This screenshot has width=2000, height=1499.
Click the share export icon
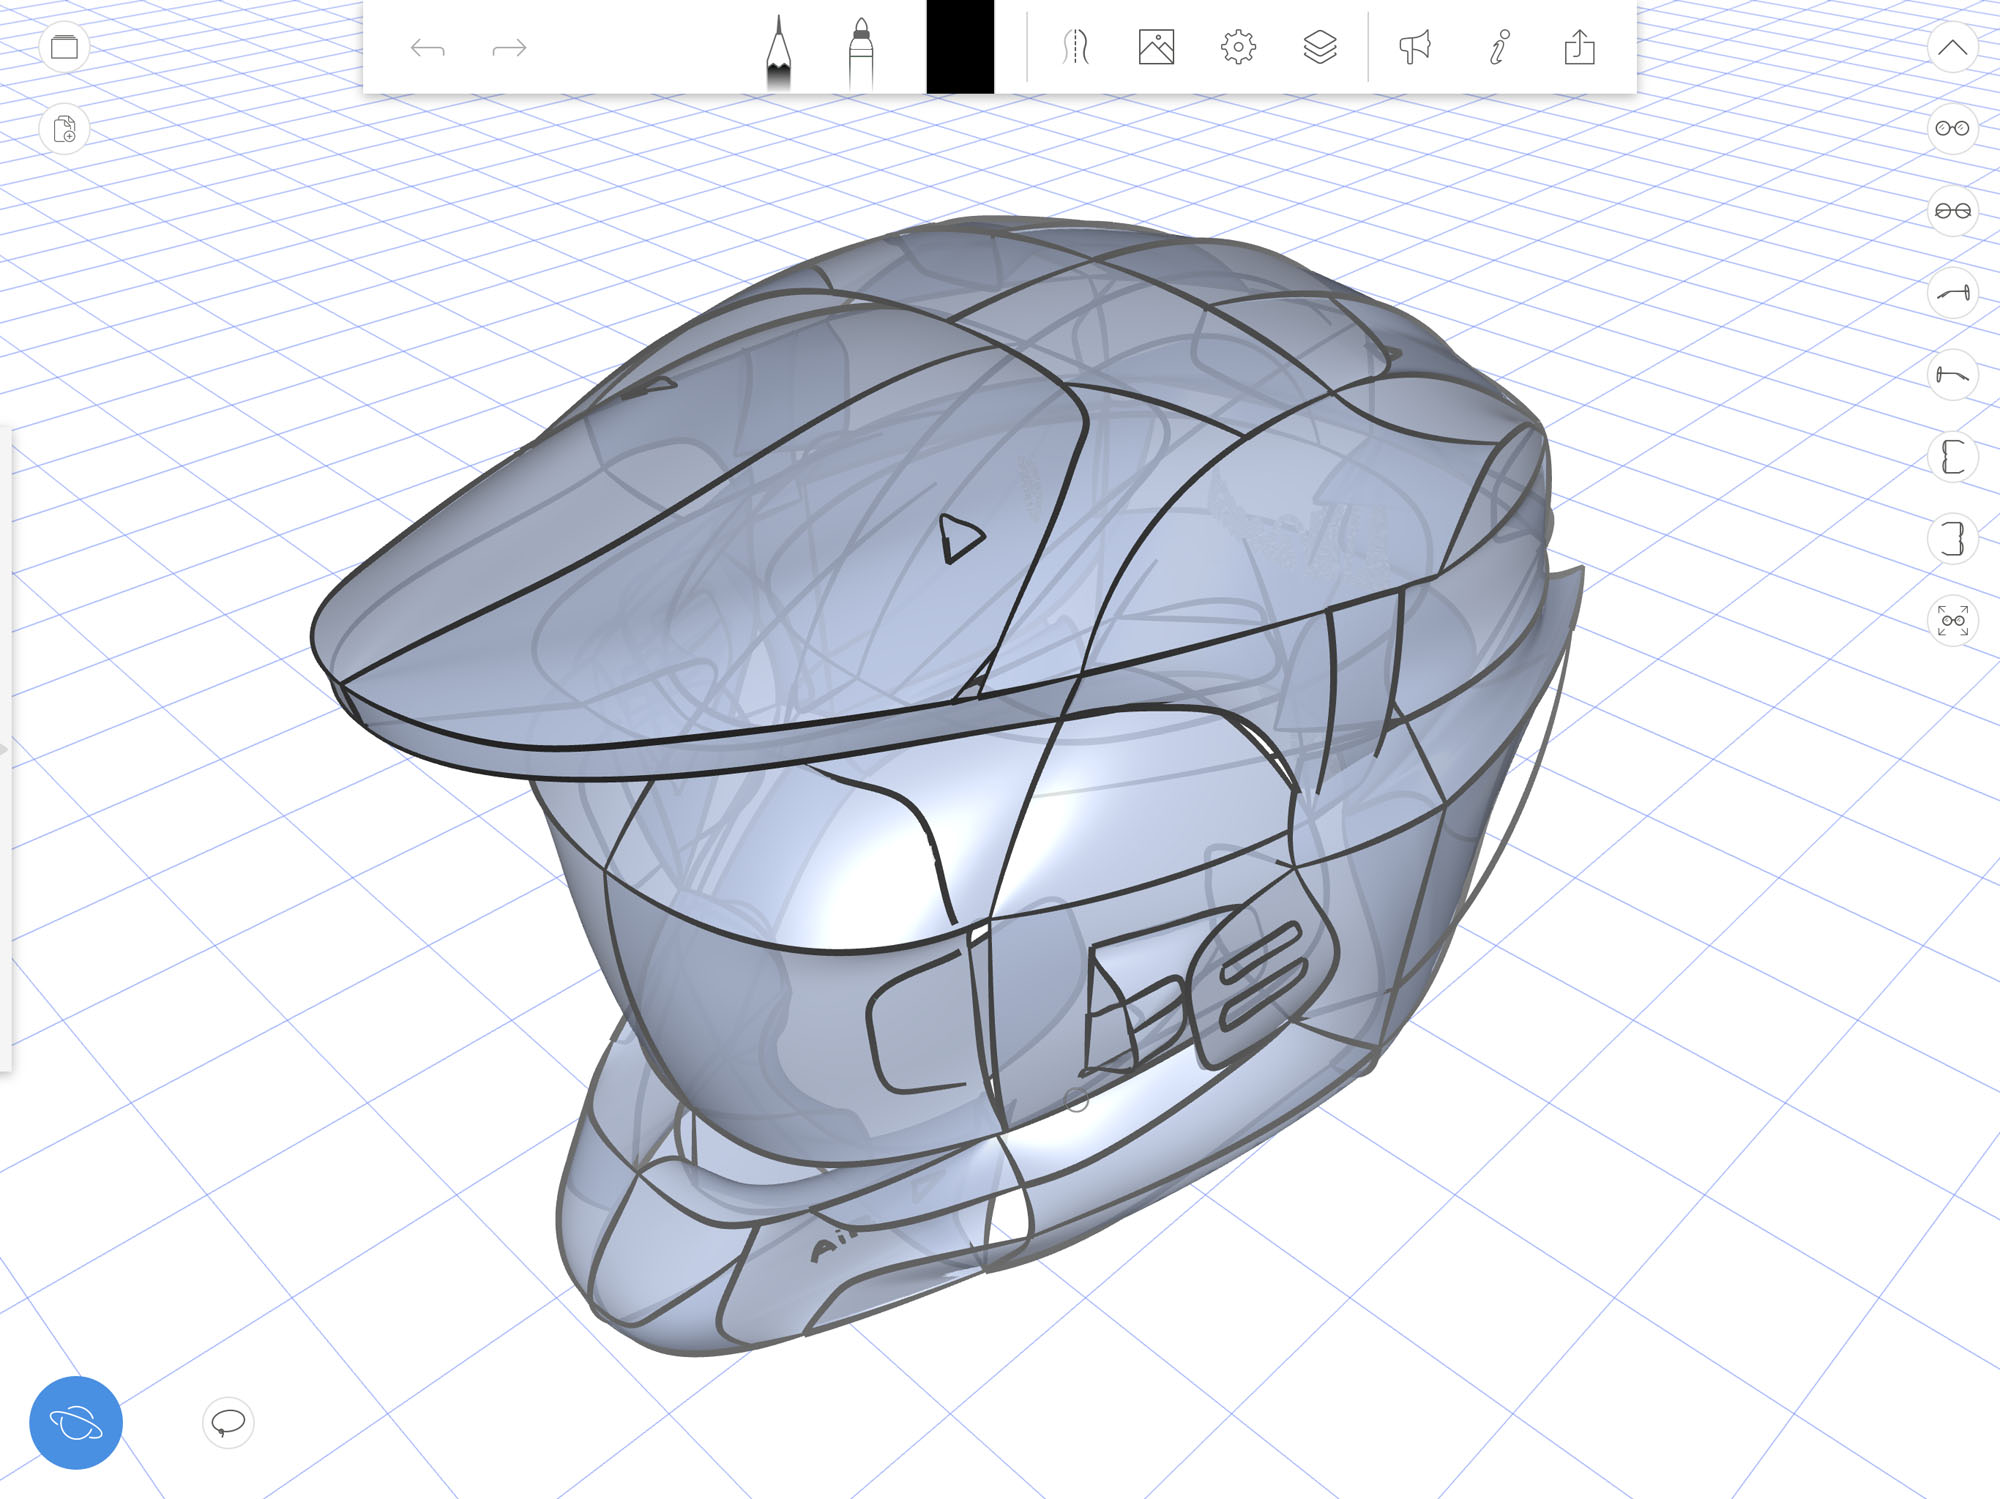click(1579, 47)
